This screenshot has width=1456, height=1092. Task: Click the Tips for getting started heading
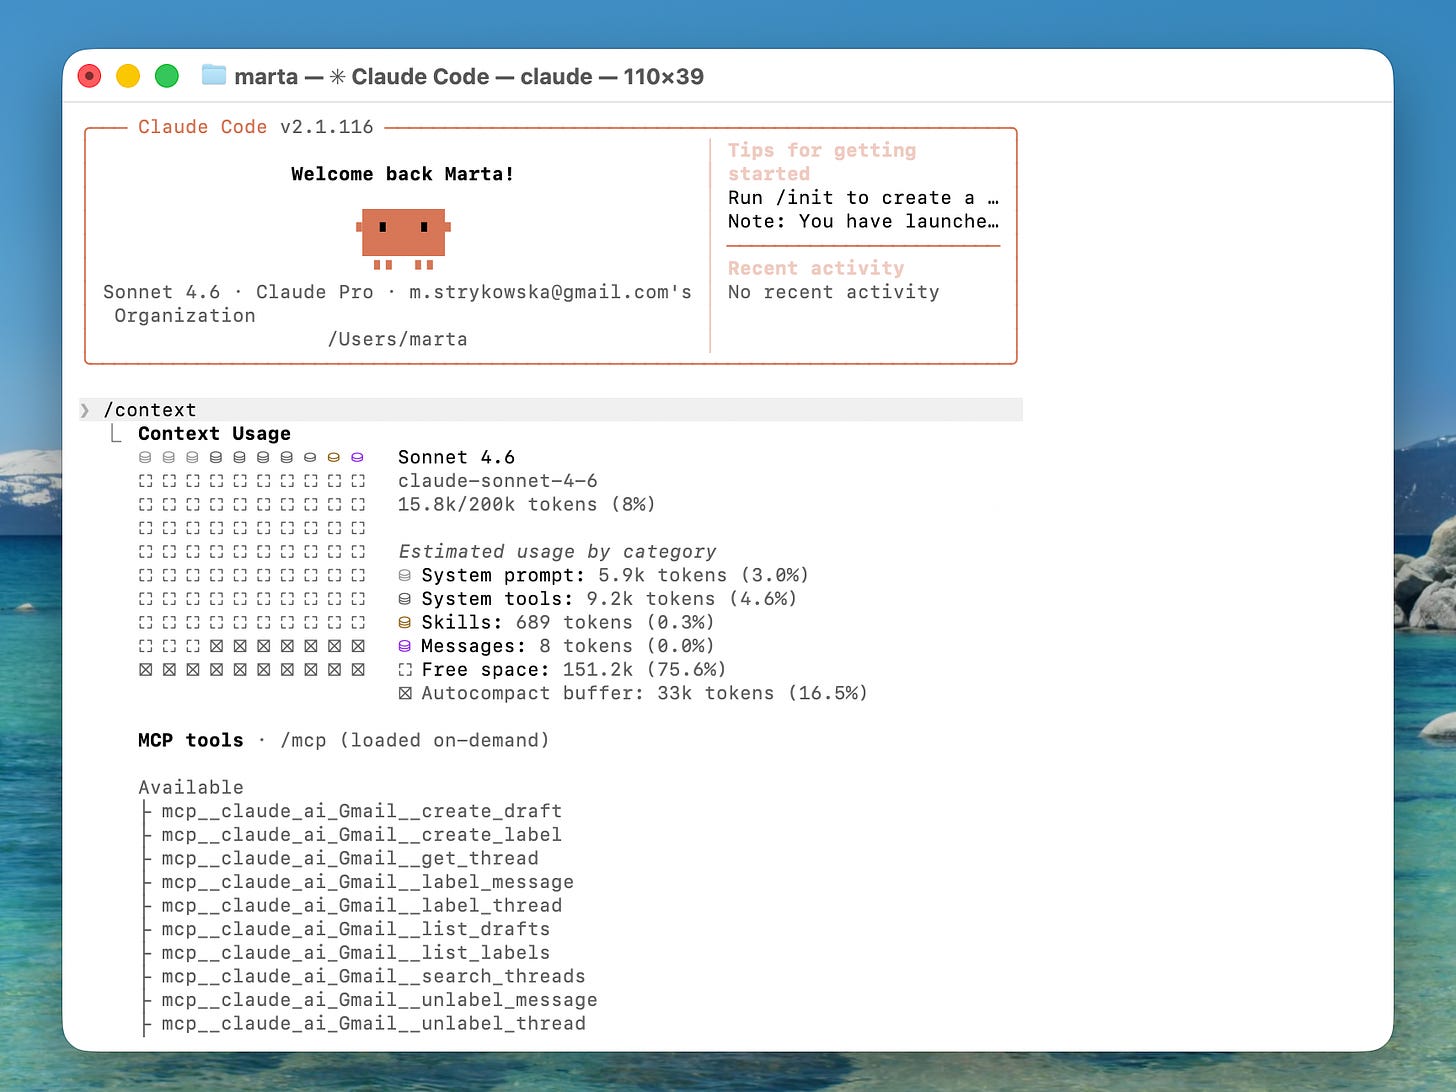click(822, 162)
